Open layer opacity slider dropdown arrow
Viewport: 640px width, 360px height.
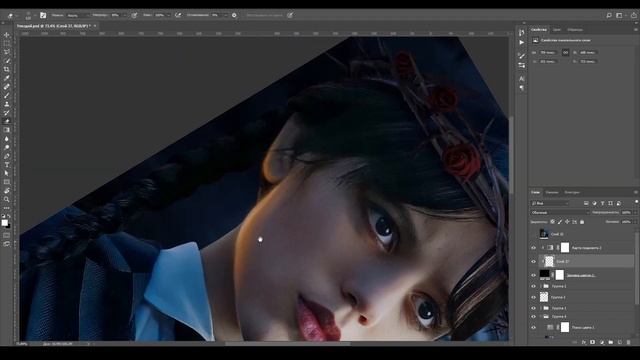tap(636, 212)
